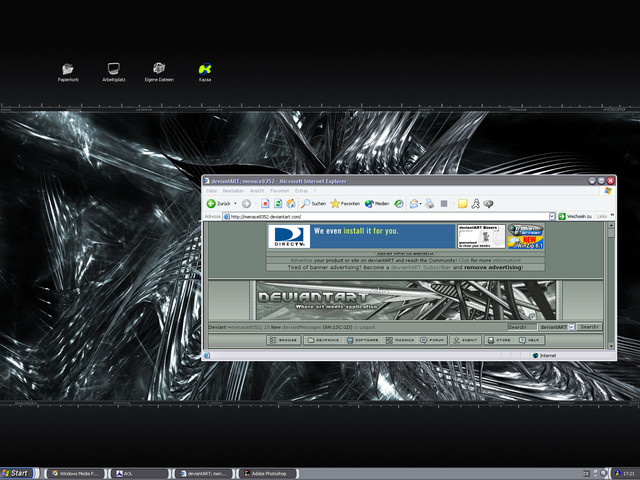Switch to AOL taskbar button
The height and width of the screenshot is (480, 640).
pyautogui.click(x=140, y=473)
